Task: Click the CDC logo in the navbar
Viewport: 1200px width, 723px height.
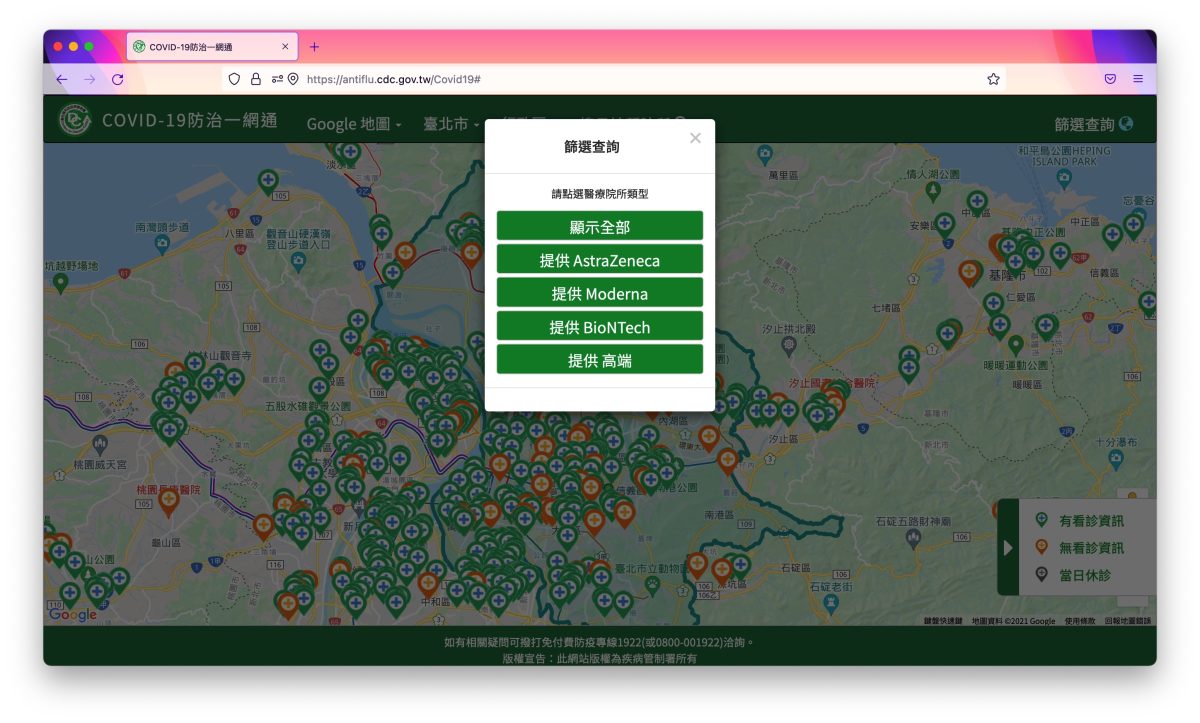Action: [x=74, y=119]
